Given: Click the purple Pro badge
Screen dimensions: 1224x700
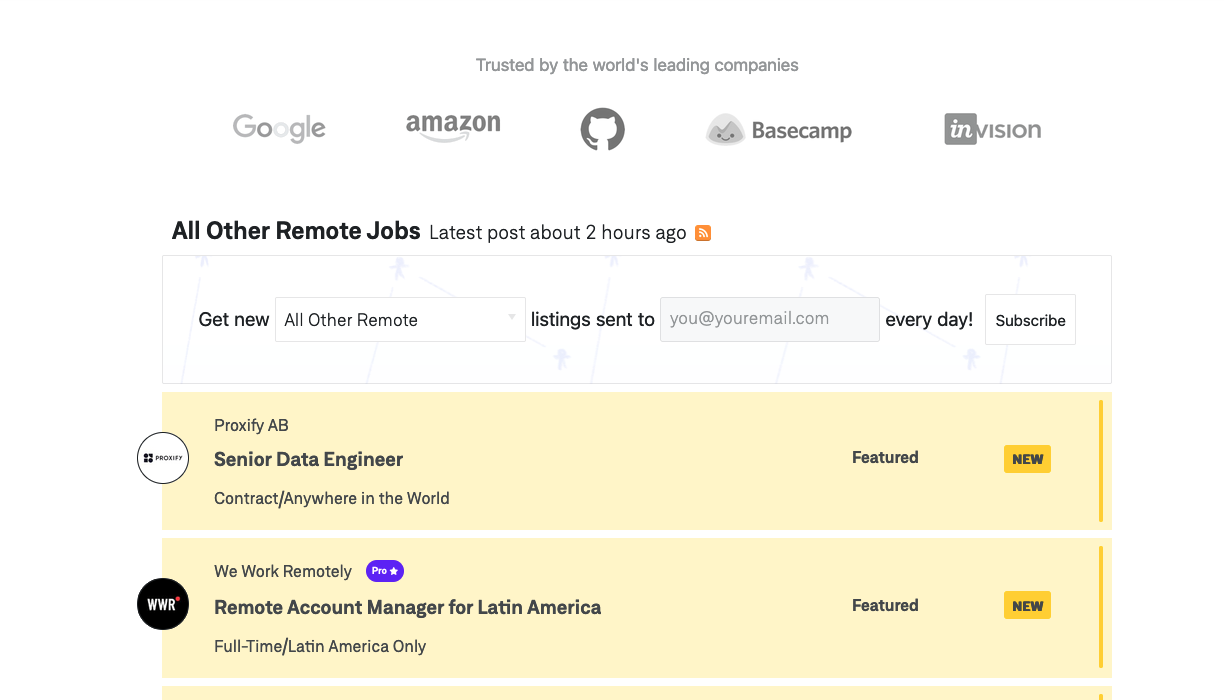Looking at the screenshot, I should tap(385, 571).
